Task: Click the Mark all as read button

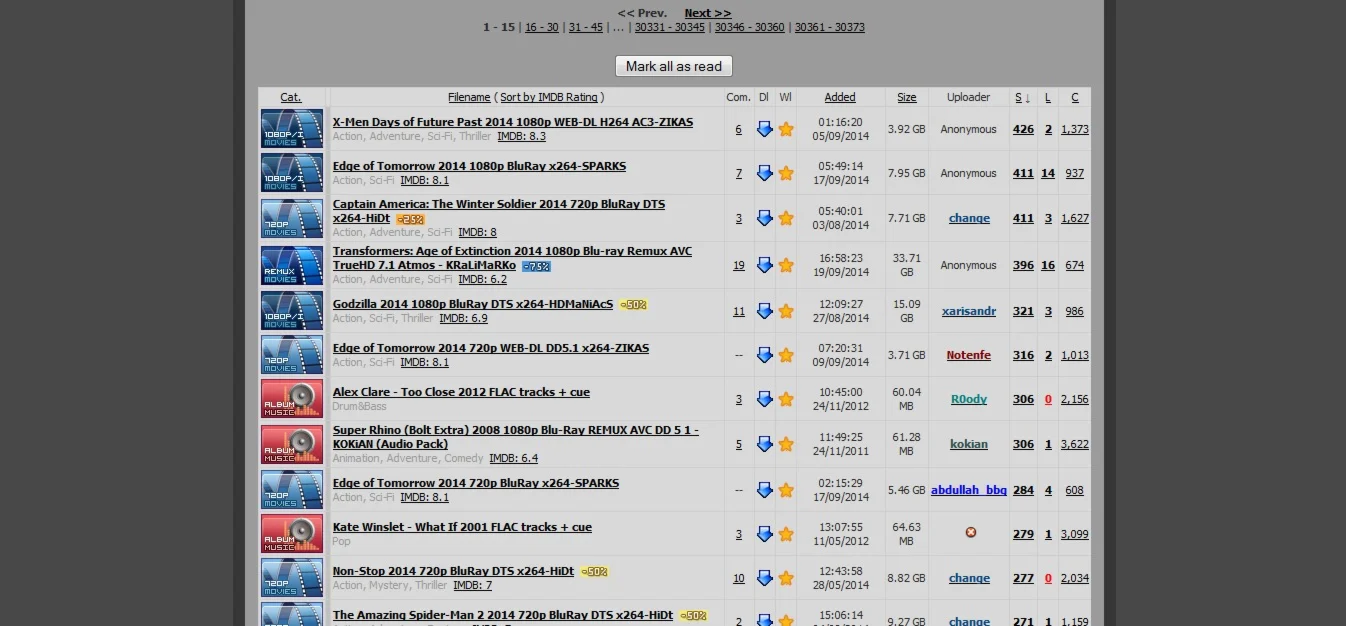Action: coord(674,66)
